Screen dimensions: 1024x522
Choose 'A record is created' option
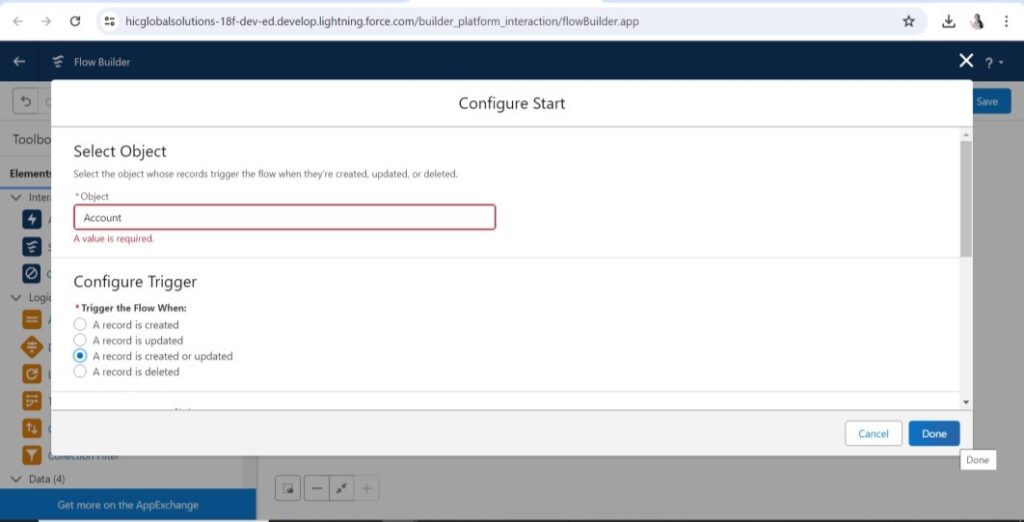point(80,325)
